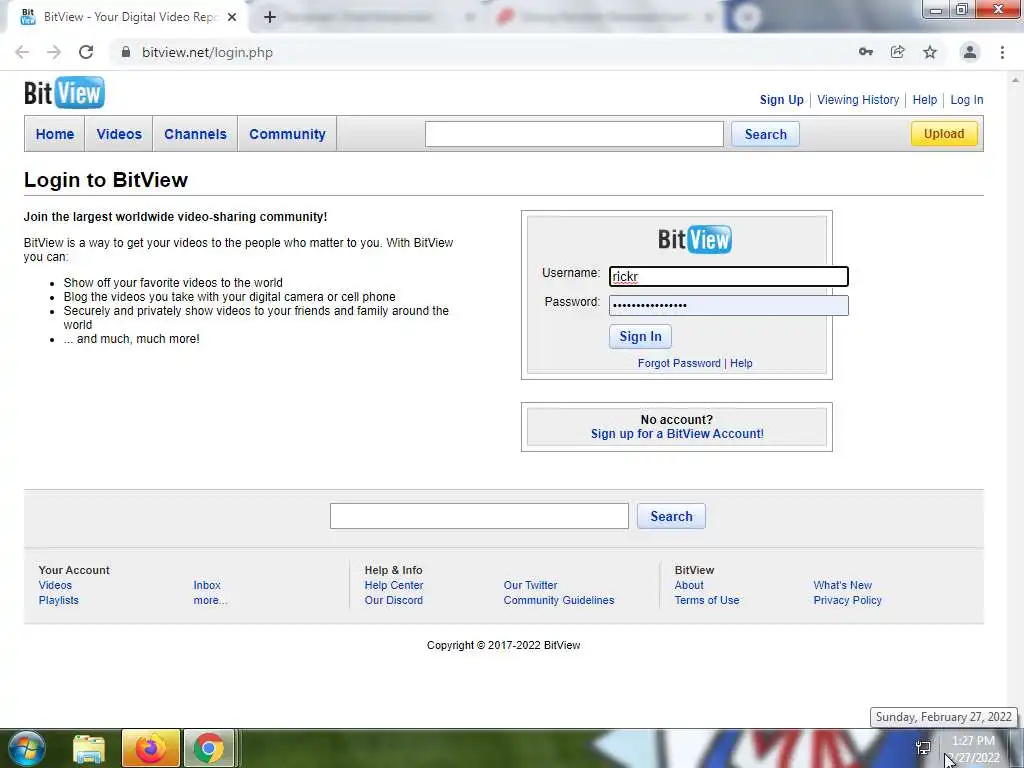1024x768 pixels.
Task: Click the Forgot Password link
Action: pos(679,363)
